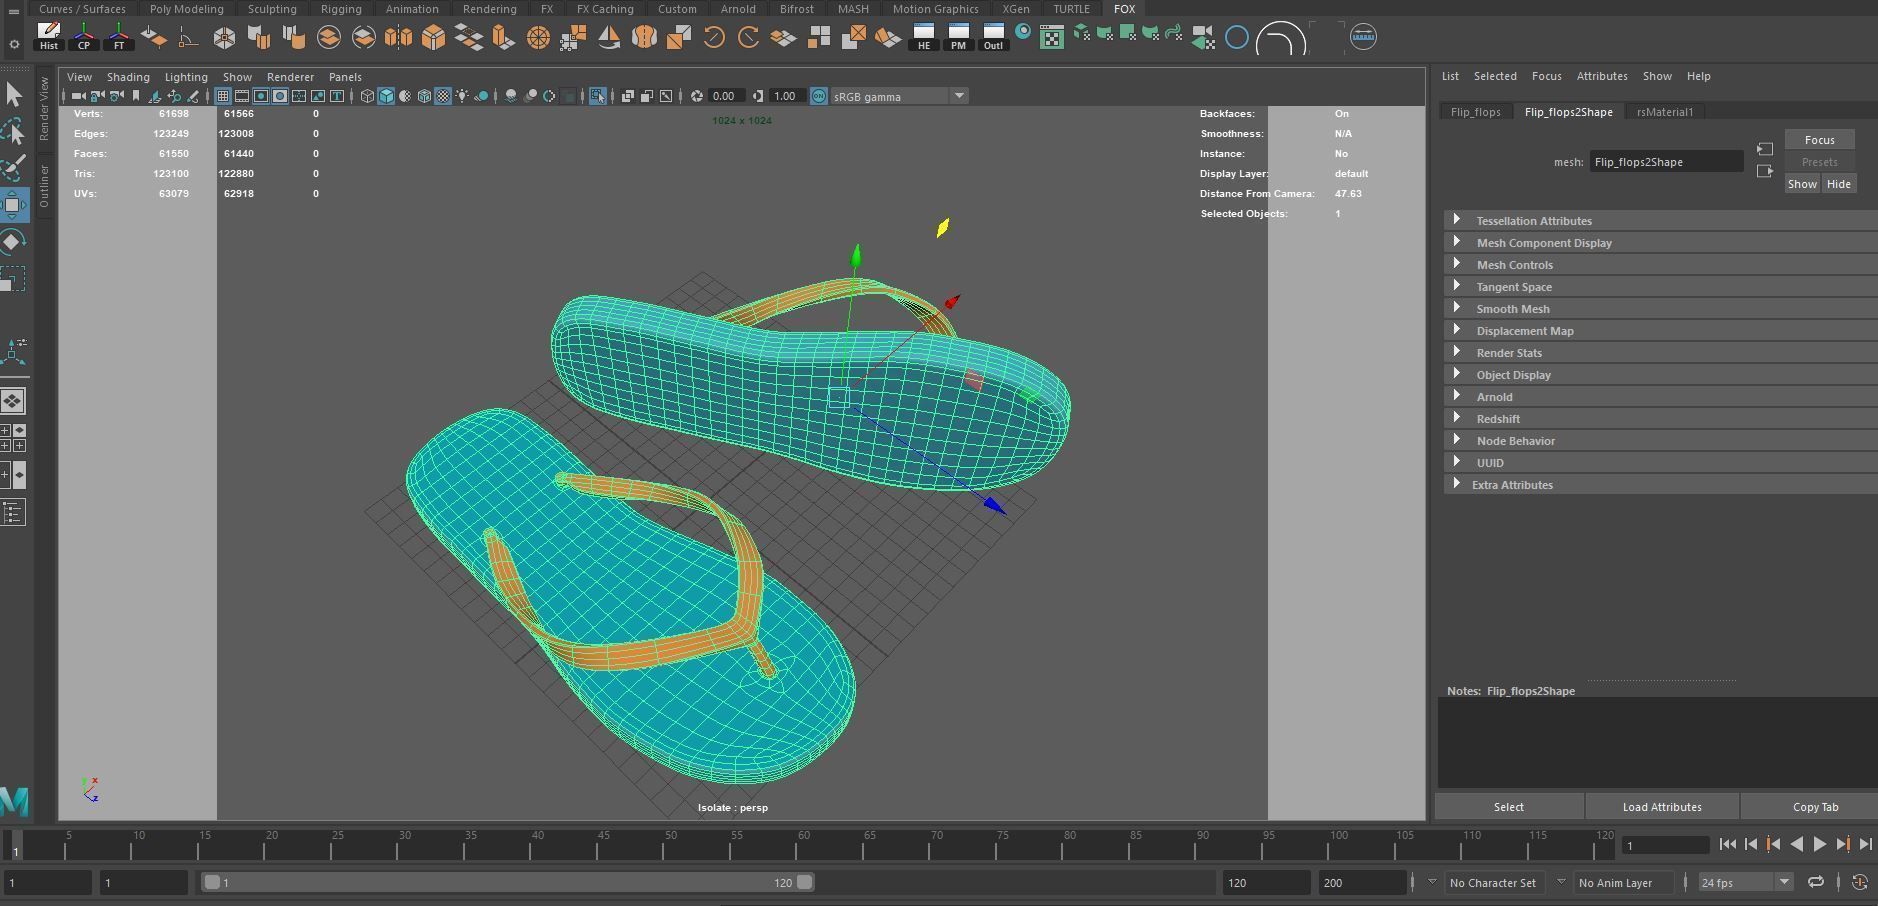Click the scene lighting lightbulb icon

(x=462, y=96)
